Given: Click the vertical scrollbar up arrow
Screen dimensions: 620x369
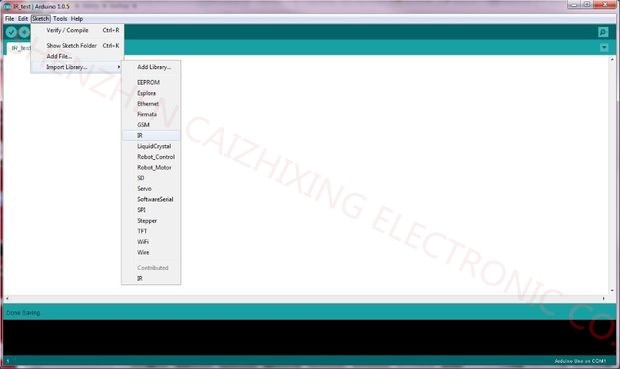Looking at the screenshot, I should point(612,59).
